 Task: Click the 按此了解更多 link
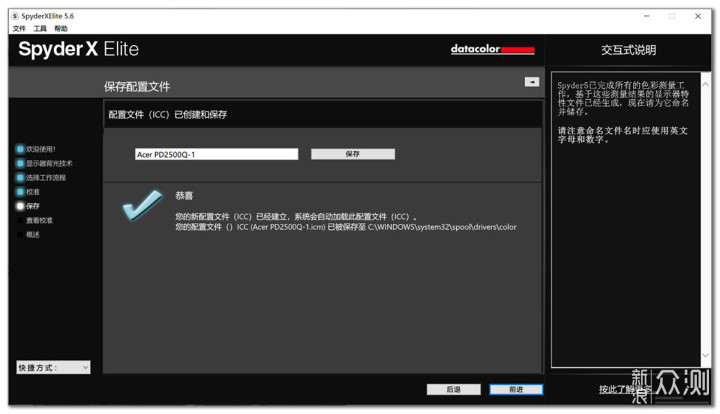click(x=625, y=389)
